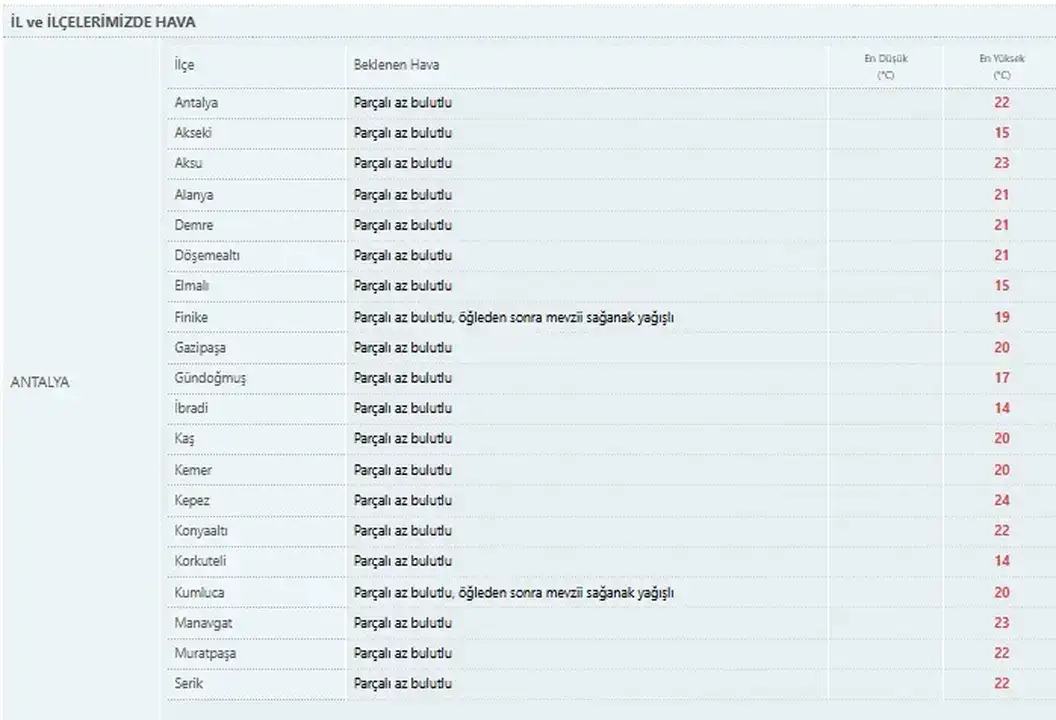Click the İlçe column header
This screenshot has height=720, width=1056.
pos(184,65)
